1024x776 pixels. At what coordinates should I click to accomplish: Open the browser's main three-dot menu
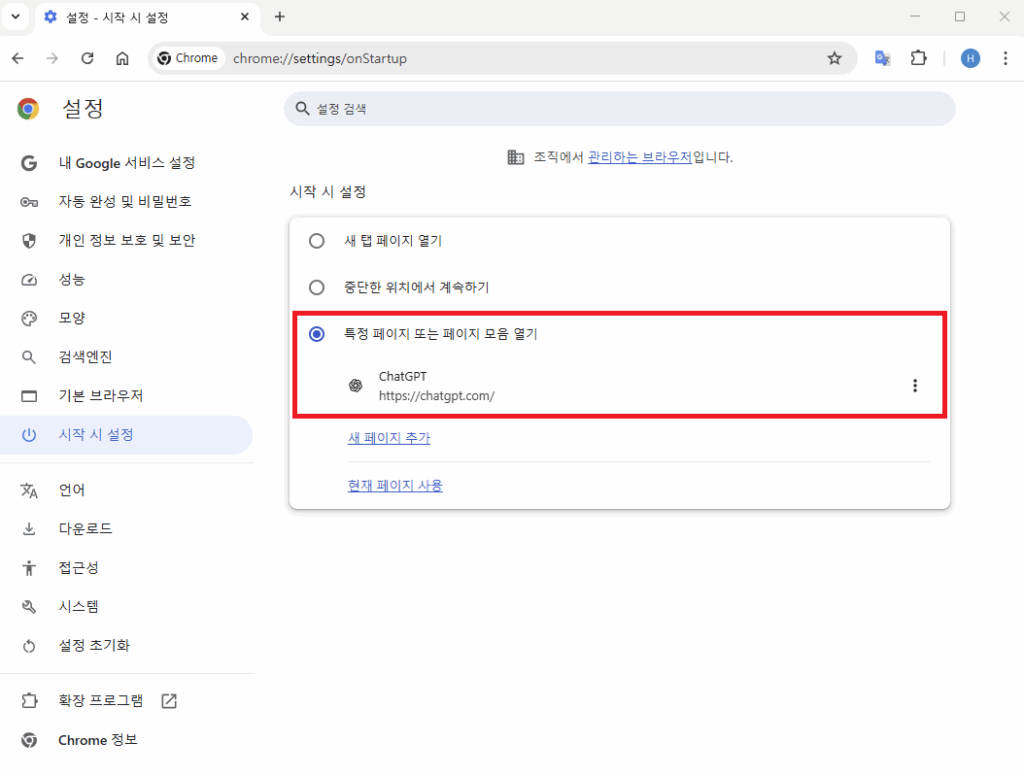pyautogui.click(x=1006, y=58)
